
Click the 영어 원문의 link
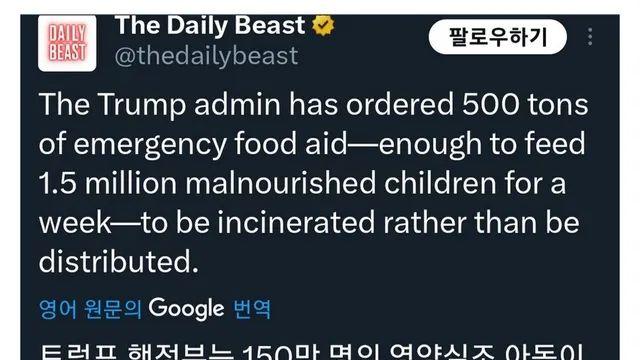click(90, 309)
